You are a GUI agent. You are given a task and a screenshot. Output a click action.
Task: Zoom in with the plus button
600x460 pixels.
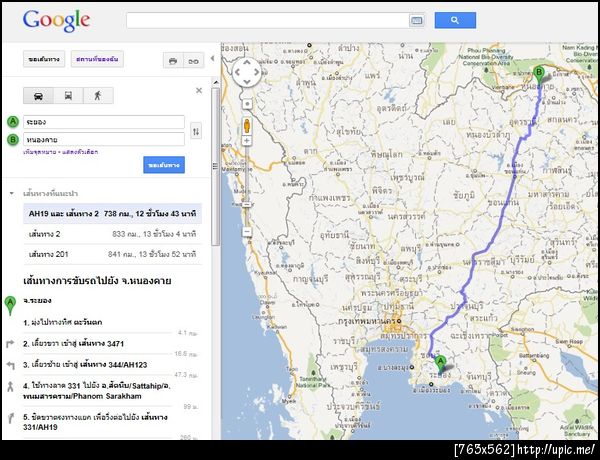point(247,141)
